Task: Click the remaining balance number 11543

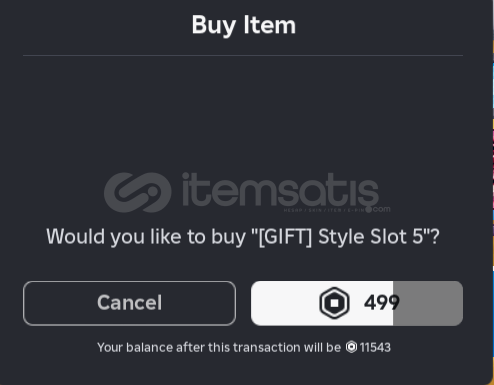Action: click(375, 347)
